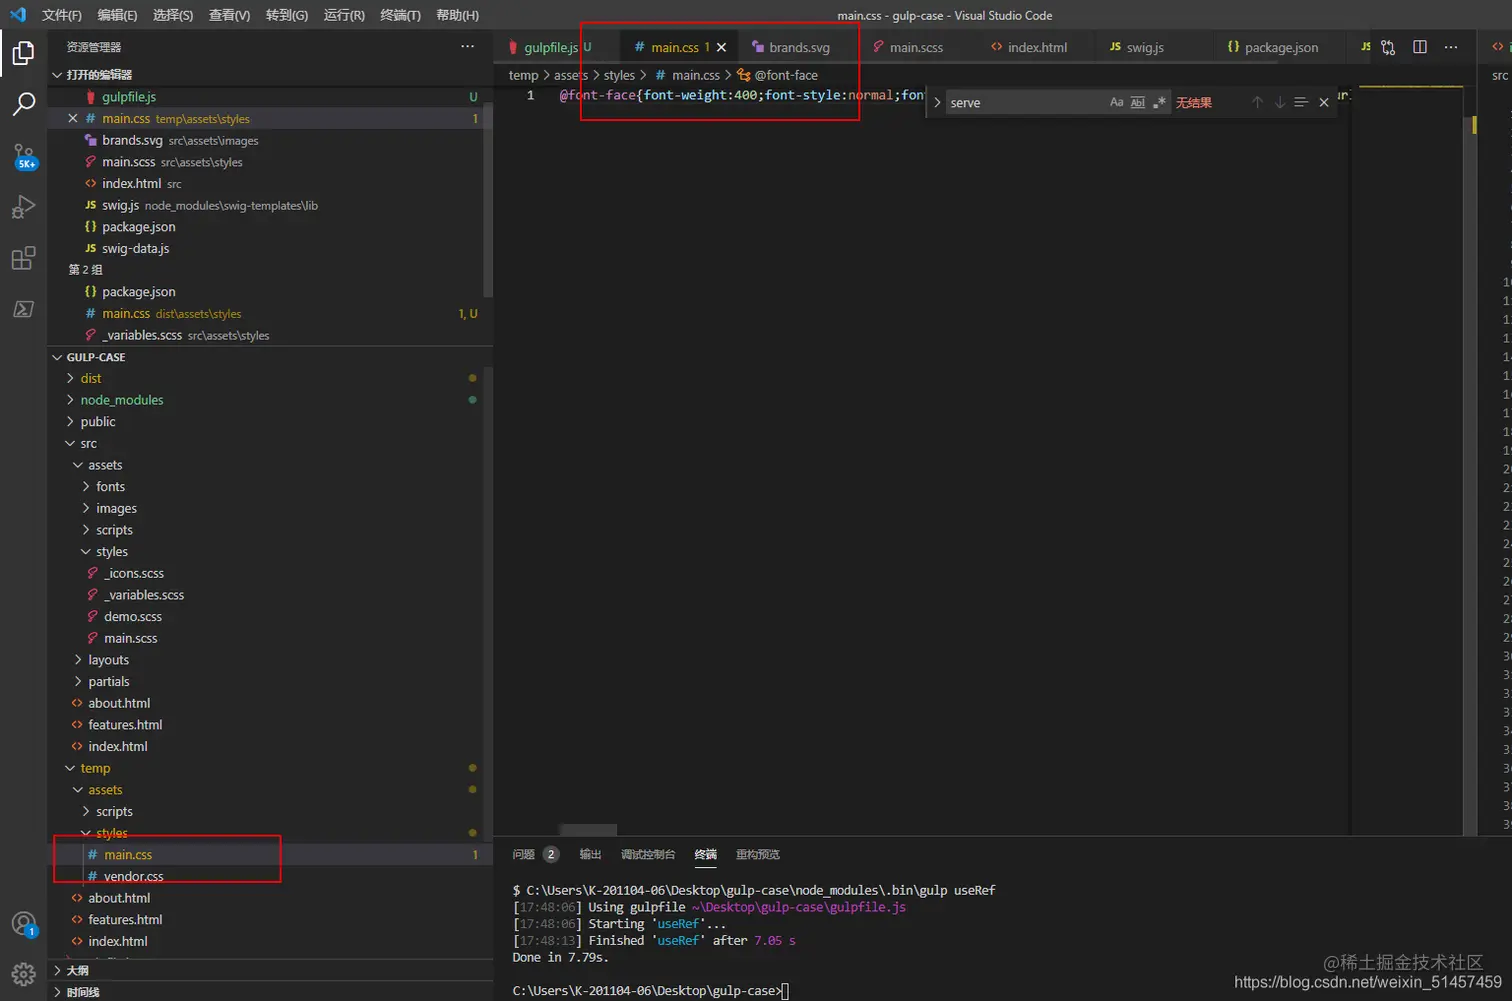1512x1001 pixels.
Task: Switch to gulpfile.js editor tab
Action: coord(550,47)
